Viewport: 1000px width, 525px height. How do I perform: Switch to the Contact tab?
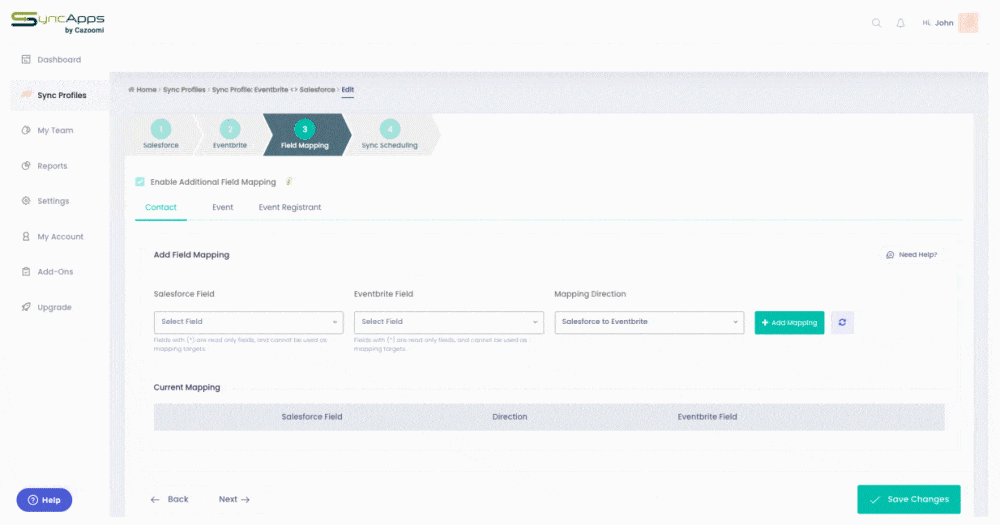pyautogui.click(x=161, y=207)
